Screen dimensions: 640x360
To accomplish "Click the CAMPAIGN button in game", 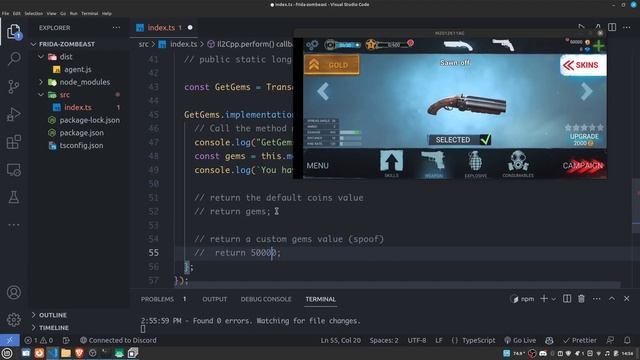I will tap(583, 166).
